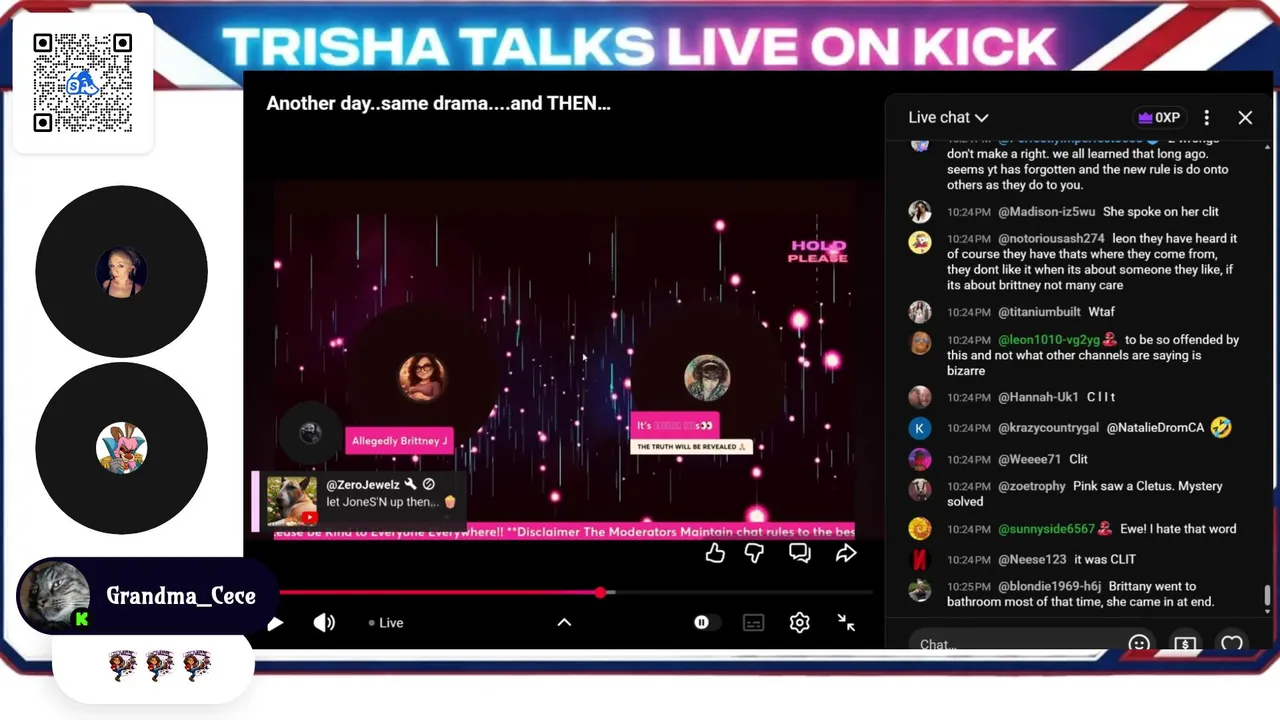Image resolution: width=1280 pixels, height=720 pixels.
Task: Open the chat three-dot options menu
Action: [1207, 118]
